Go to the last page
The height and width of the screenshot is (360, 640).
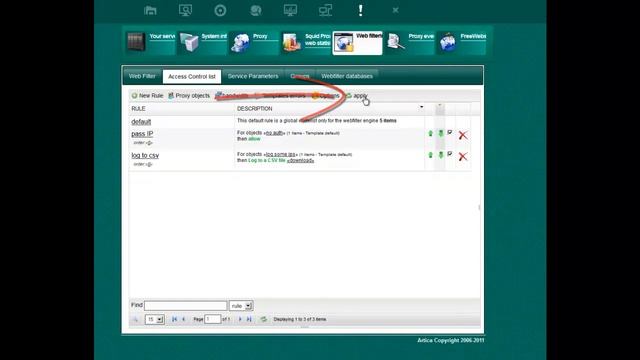coord(249,319)
